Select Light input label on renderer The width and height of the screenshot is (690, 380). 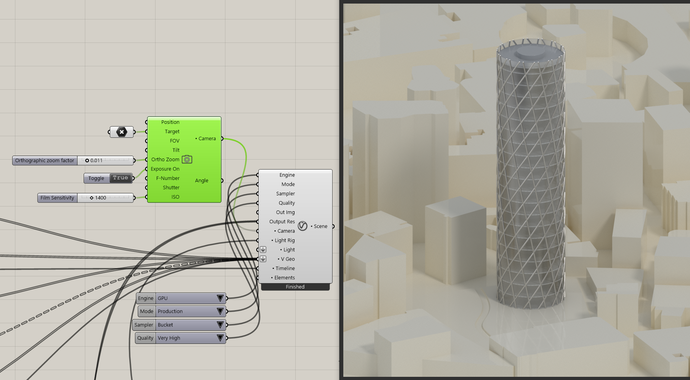pyautogui.click(x=288, y=250)
